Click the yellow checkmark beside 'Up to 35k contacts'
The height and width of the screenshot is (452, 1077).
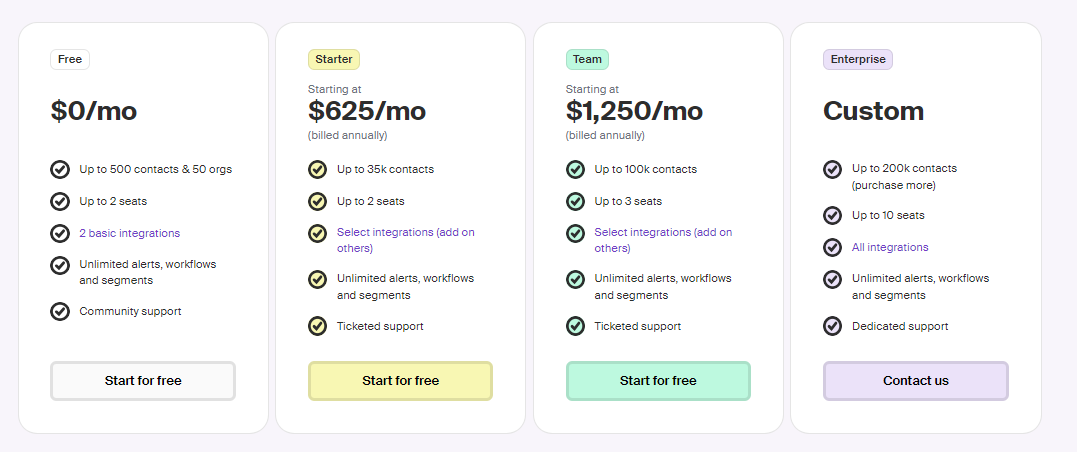tap(317, 169)
